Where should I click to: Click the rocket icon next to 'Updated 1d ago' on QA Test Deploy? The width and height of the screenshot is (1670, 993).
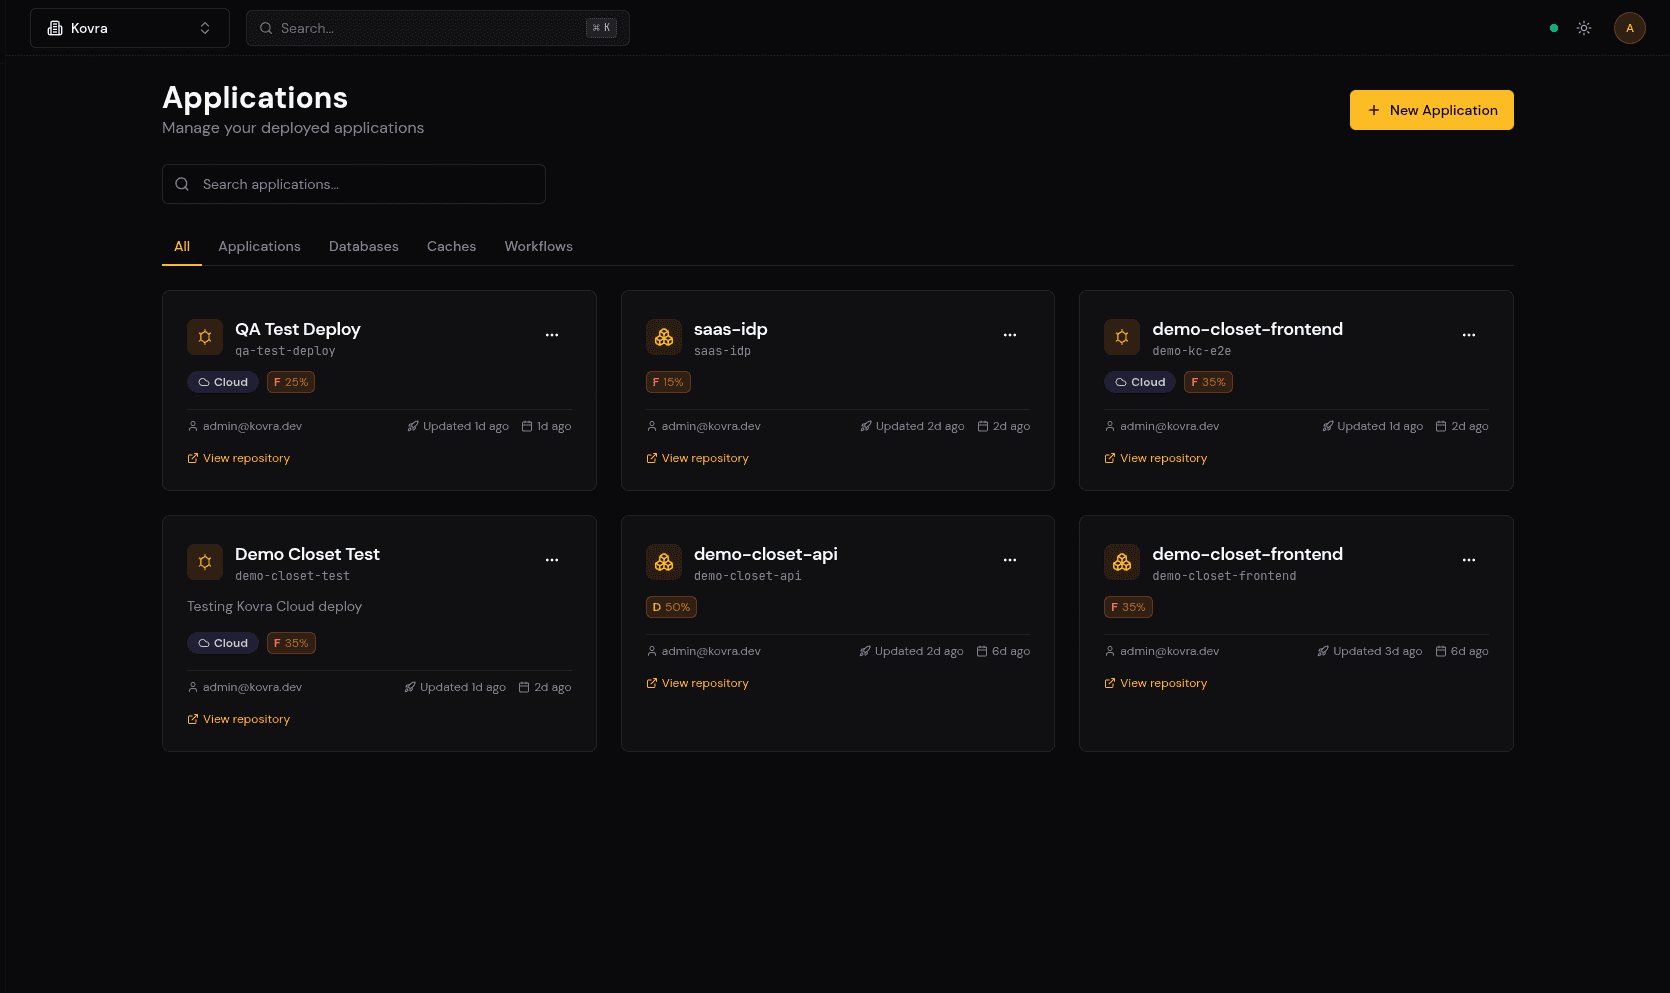pos(413,426)
